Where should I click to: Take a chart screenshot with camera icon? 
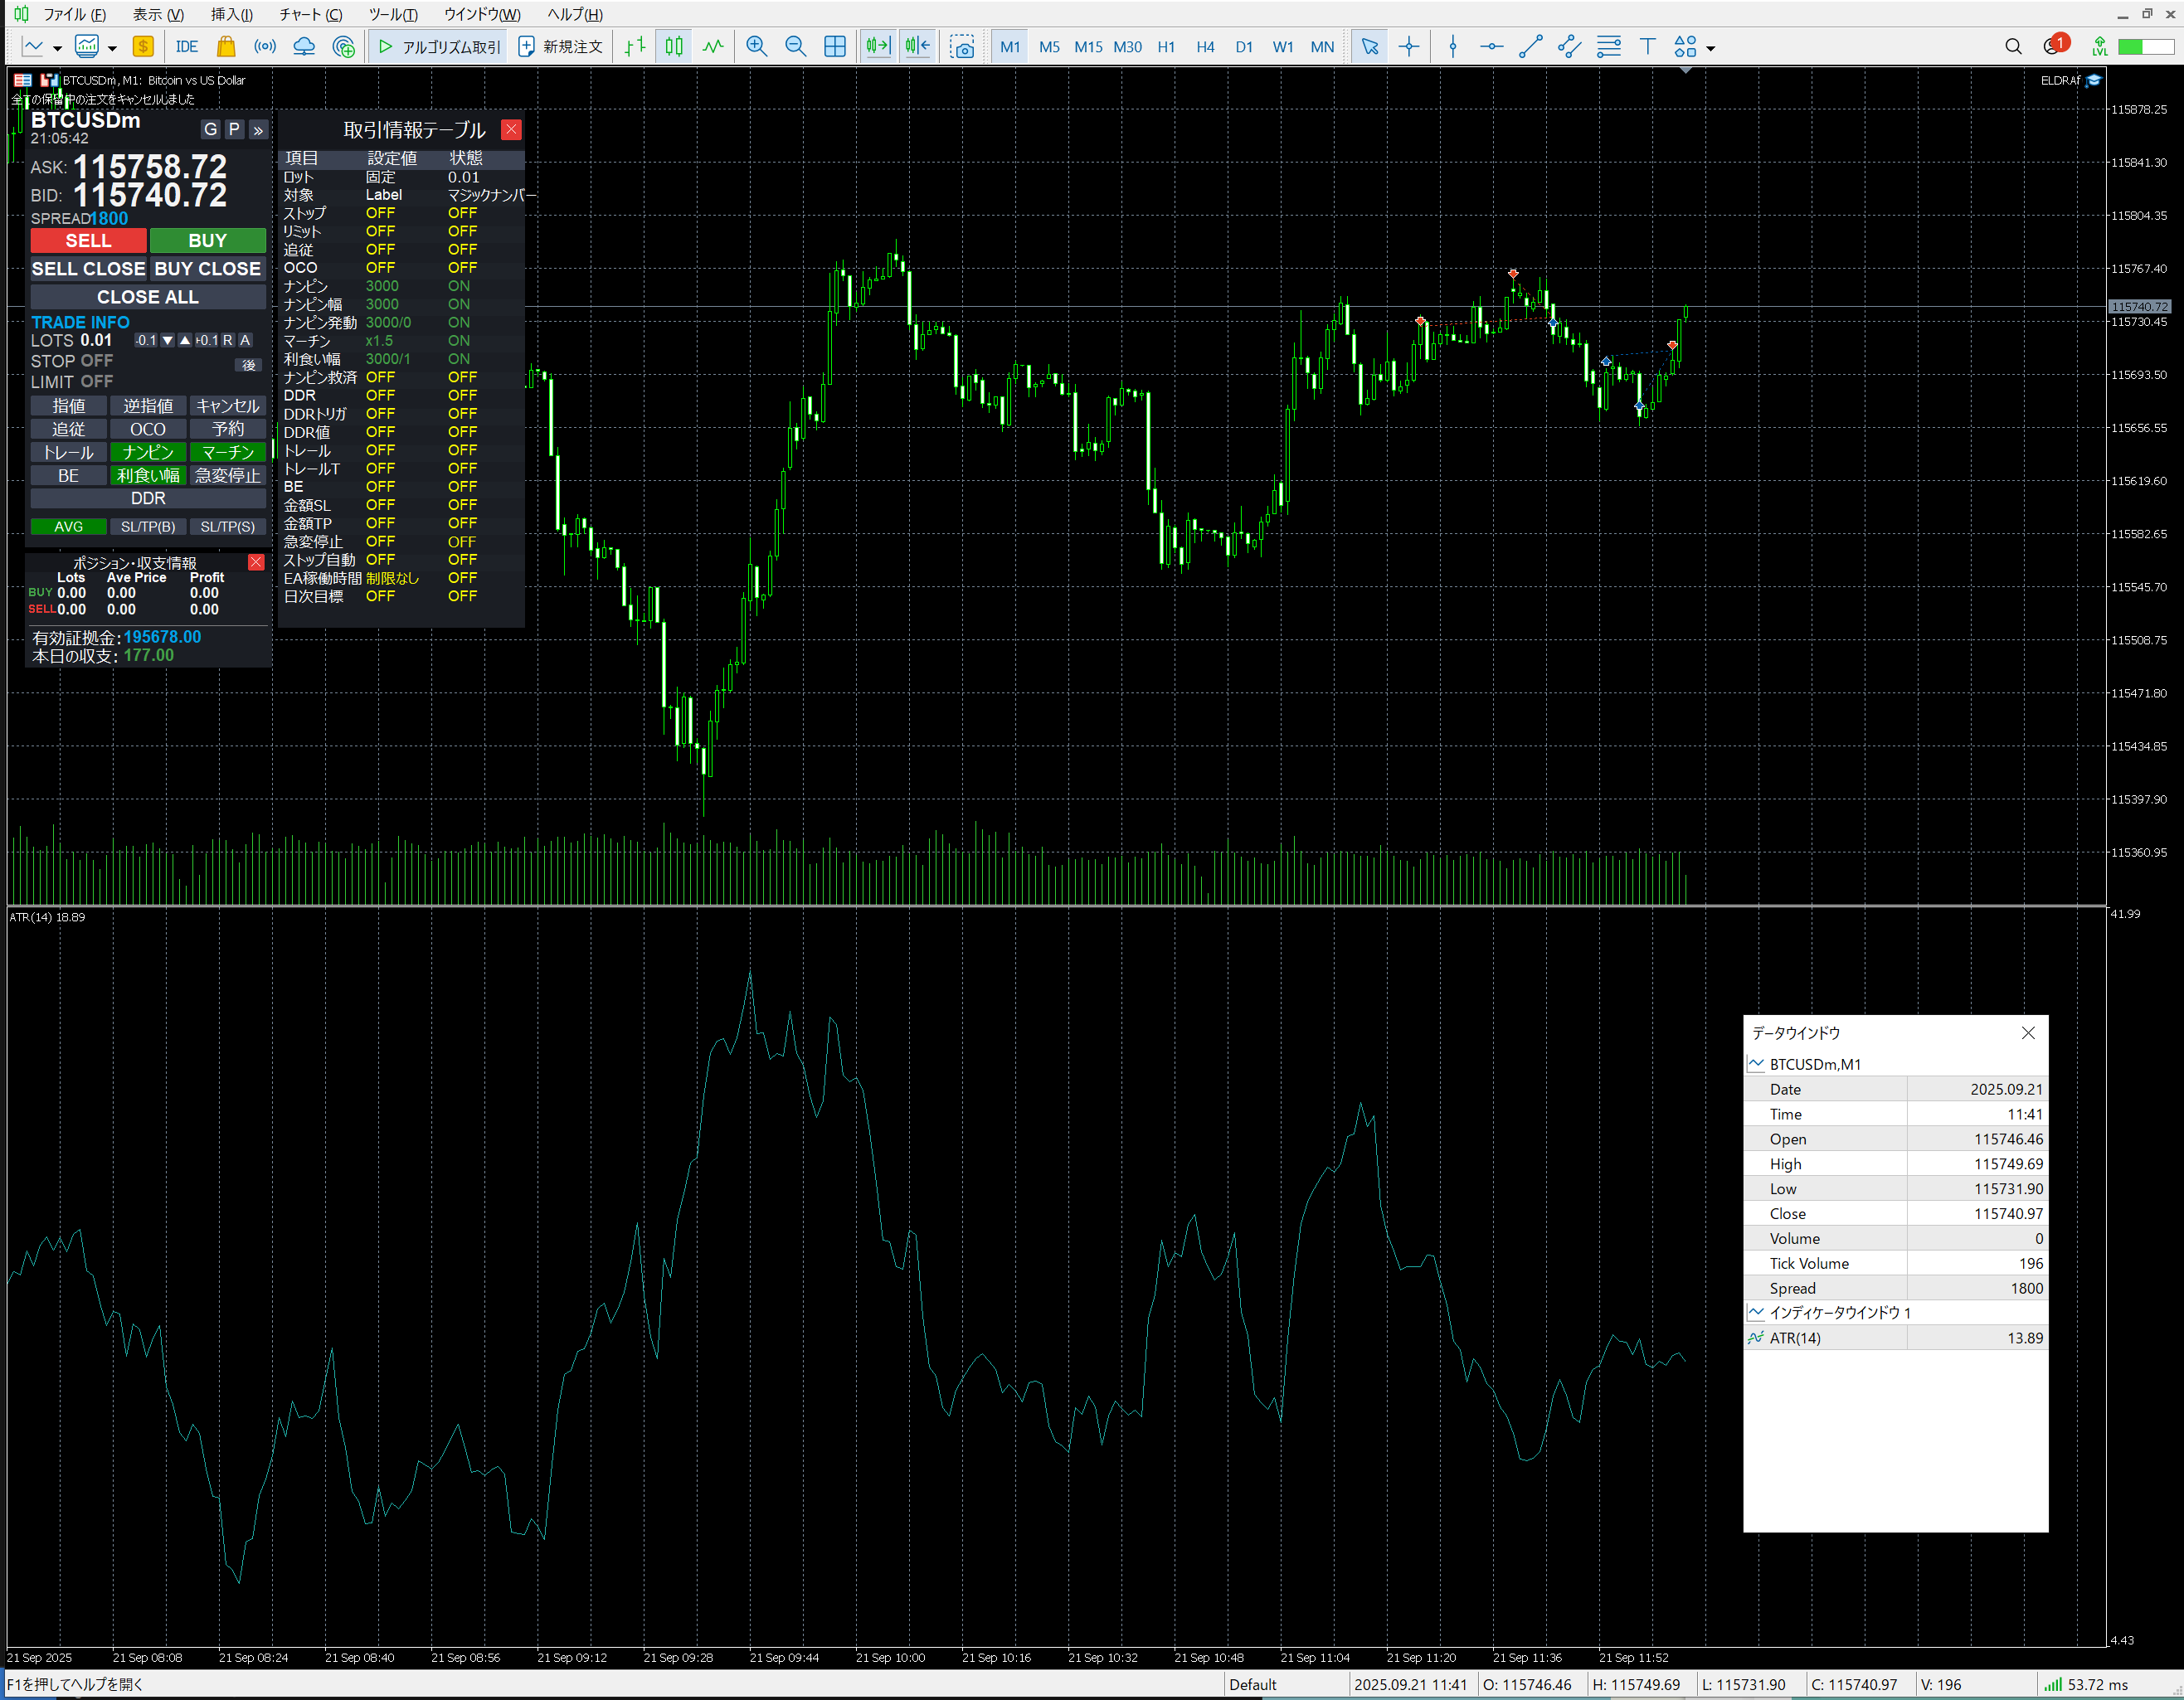click(962, 46)
